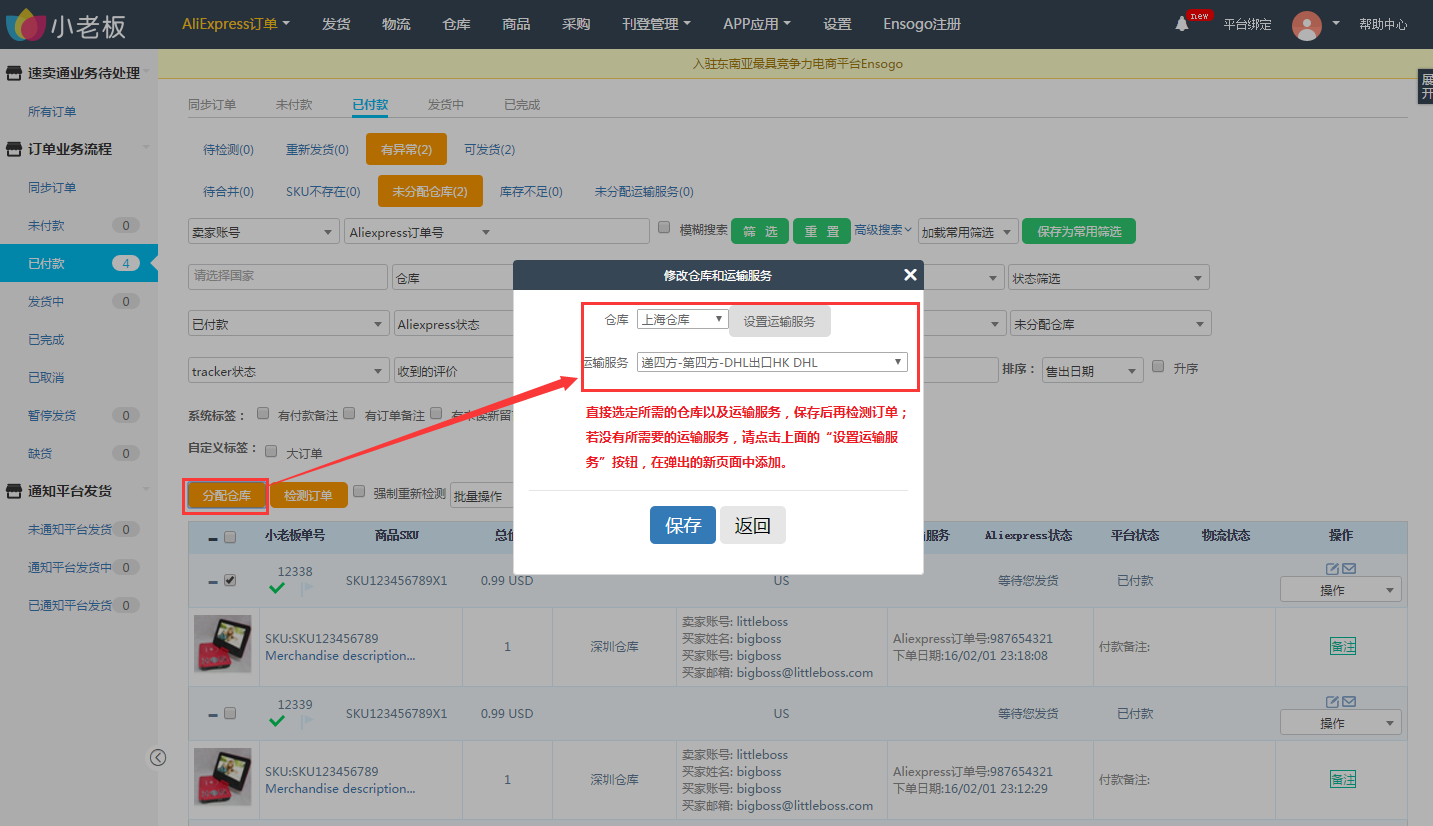The width and height of the screenshot is (1433, 826).
Task: Click the 通知平台发货 section icon
Action: click(14, 491)
